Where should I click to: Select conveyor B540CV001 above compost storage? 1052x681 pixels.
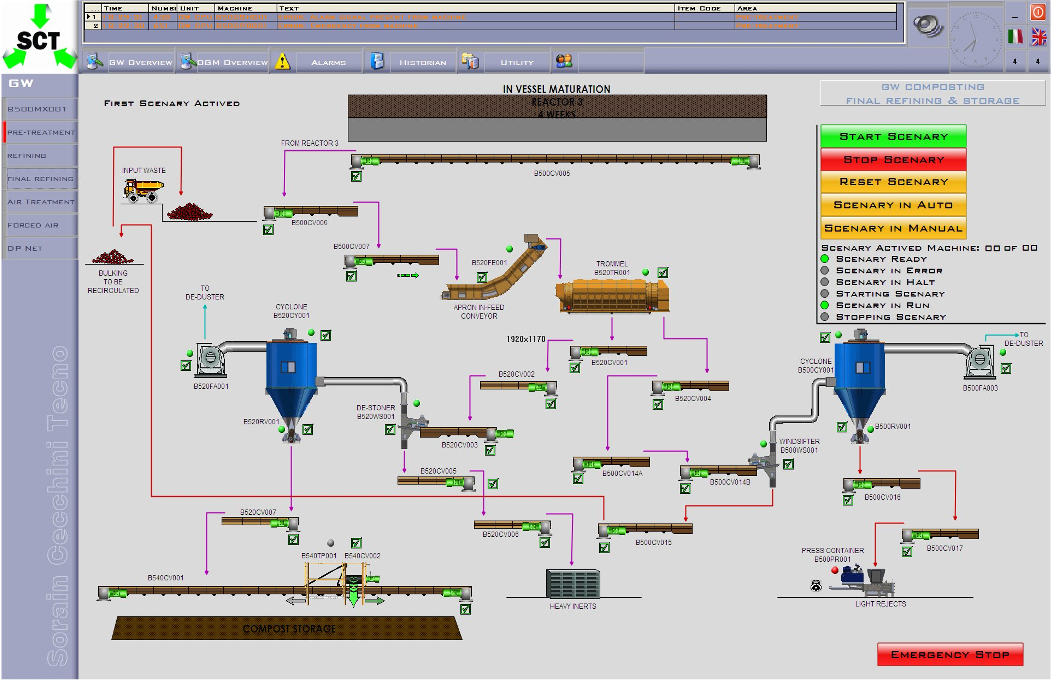click(285, 592)
